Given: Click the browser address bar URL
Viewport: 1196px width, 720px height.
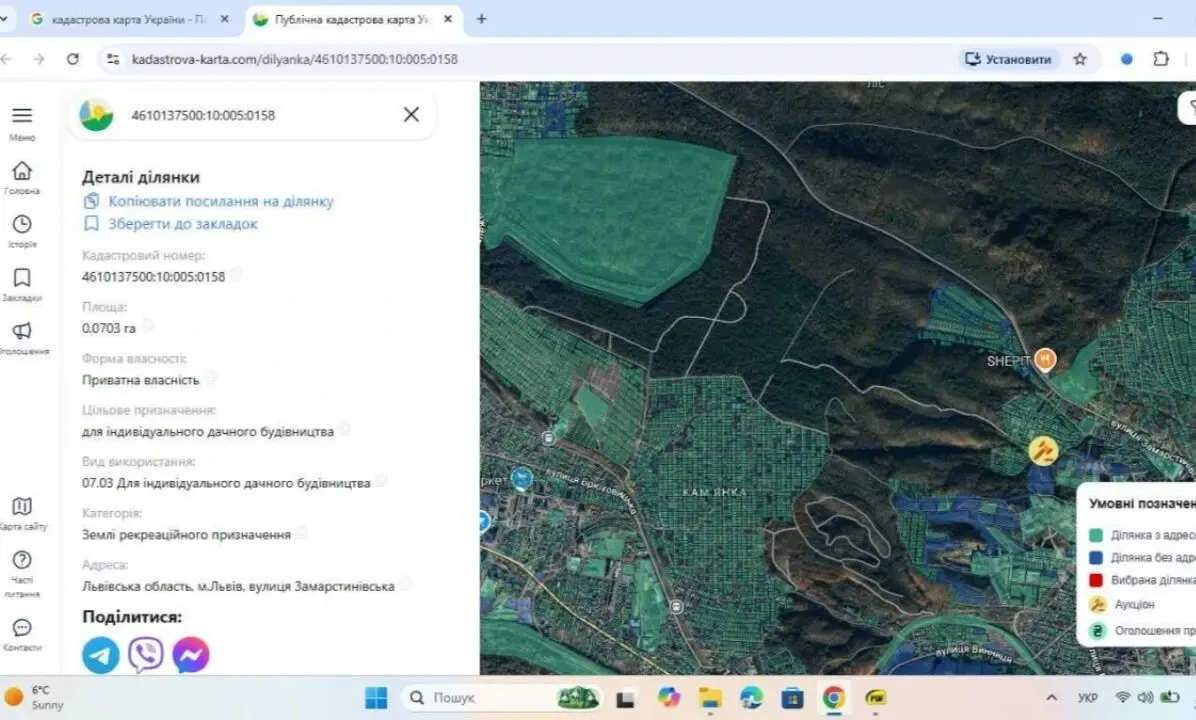Looking at the screenshot, I should tap(295, 59).
